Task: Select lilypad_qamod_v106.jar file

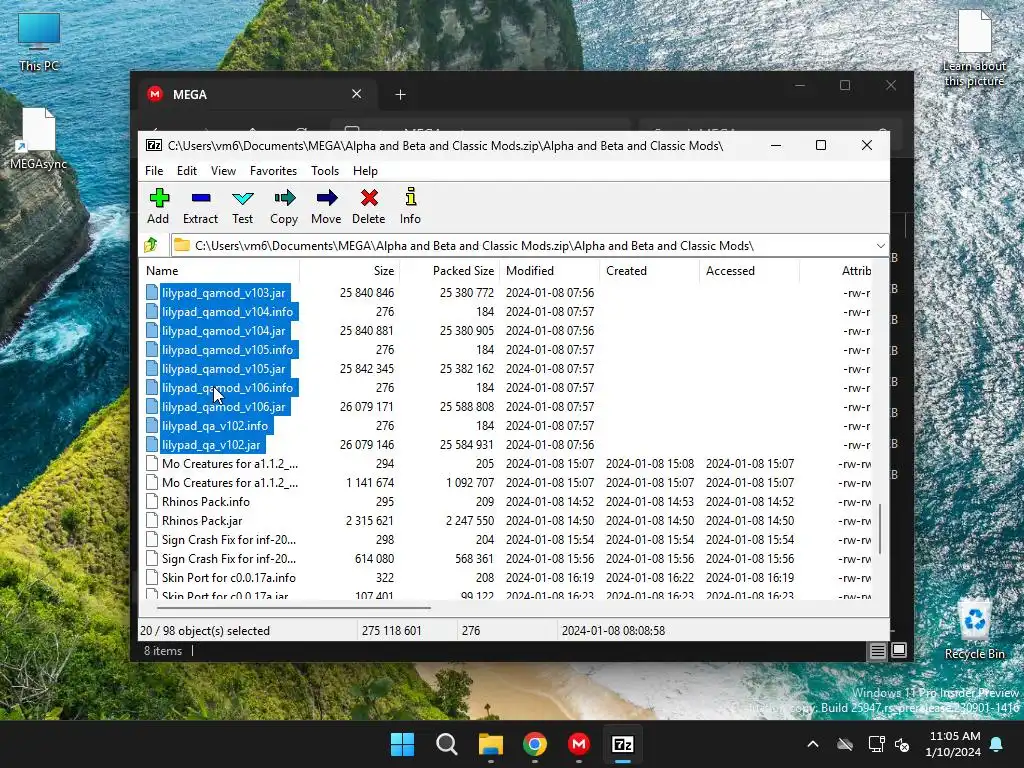Action: click(x=223, y=406)
